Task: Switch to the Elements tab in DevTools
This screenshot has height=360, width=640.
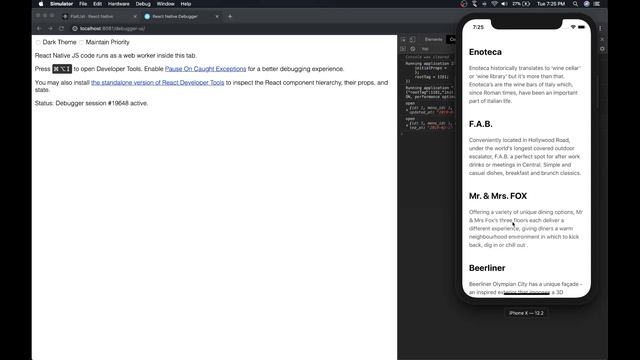Action: point(433,40)
